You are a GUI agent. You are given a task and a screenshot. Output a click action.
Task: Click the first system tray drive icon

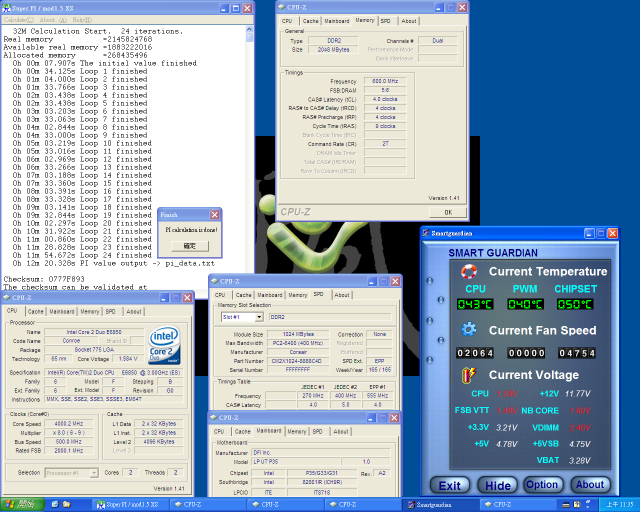click(x=566, y=505)
